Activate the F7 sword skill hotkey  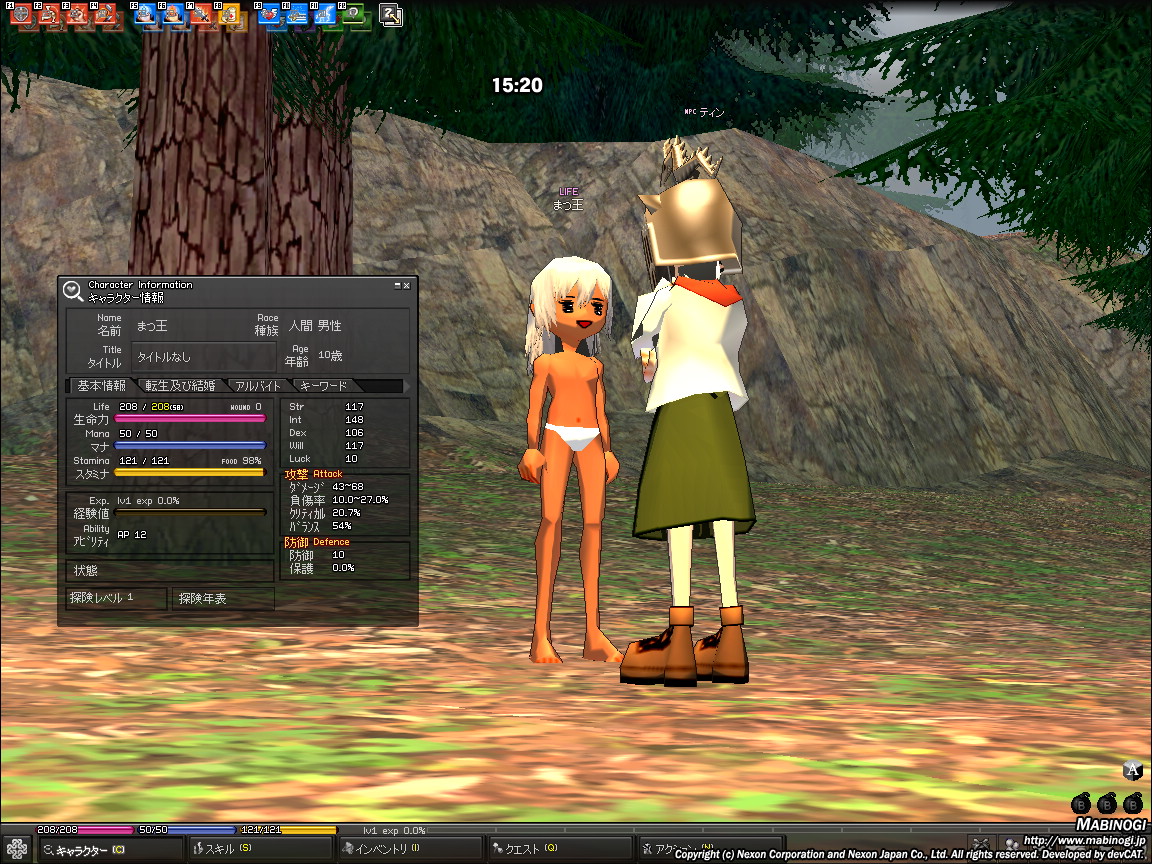tap(203, 15)
